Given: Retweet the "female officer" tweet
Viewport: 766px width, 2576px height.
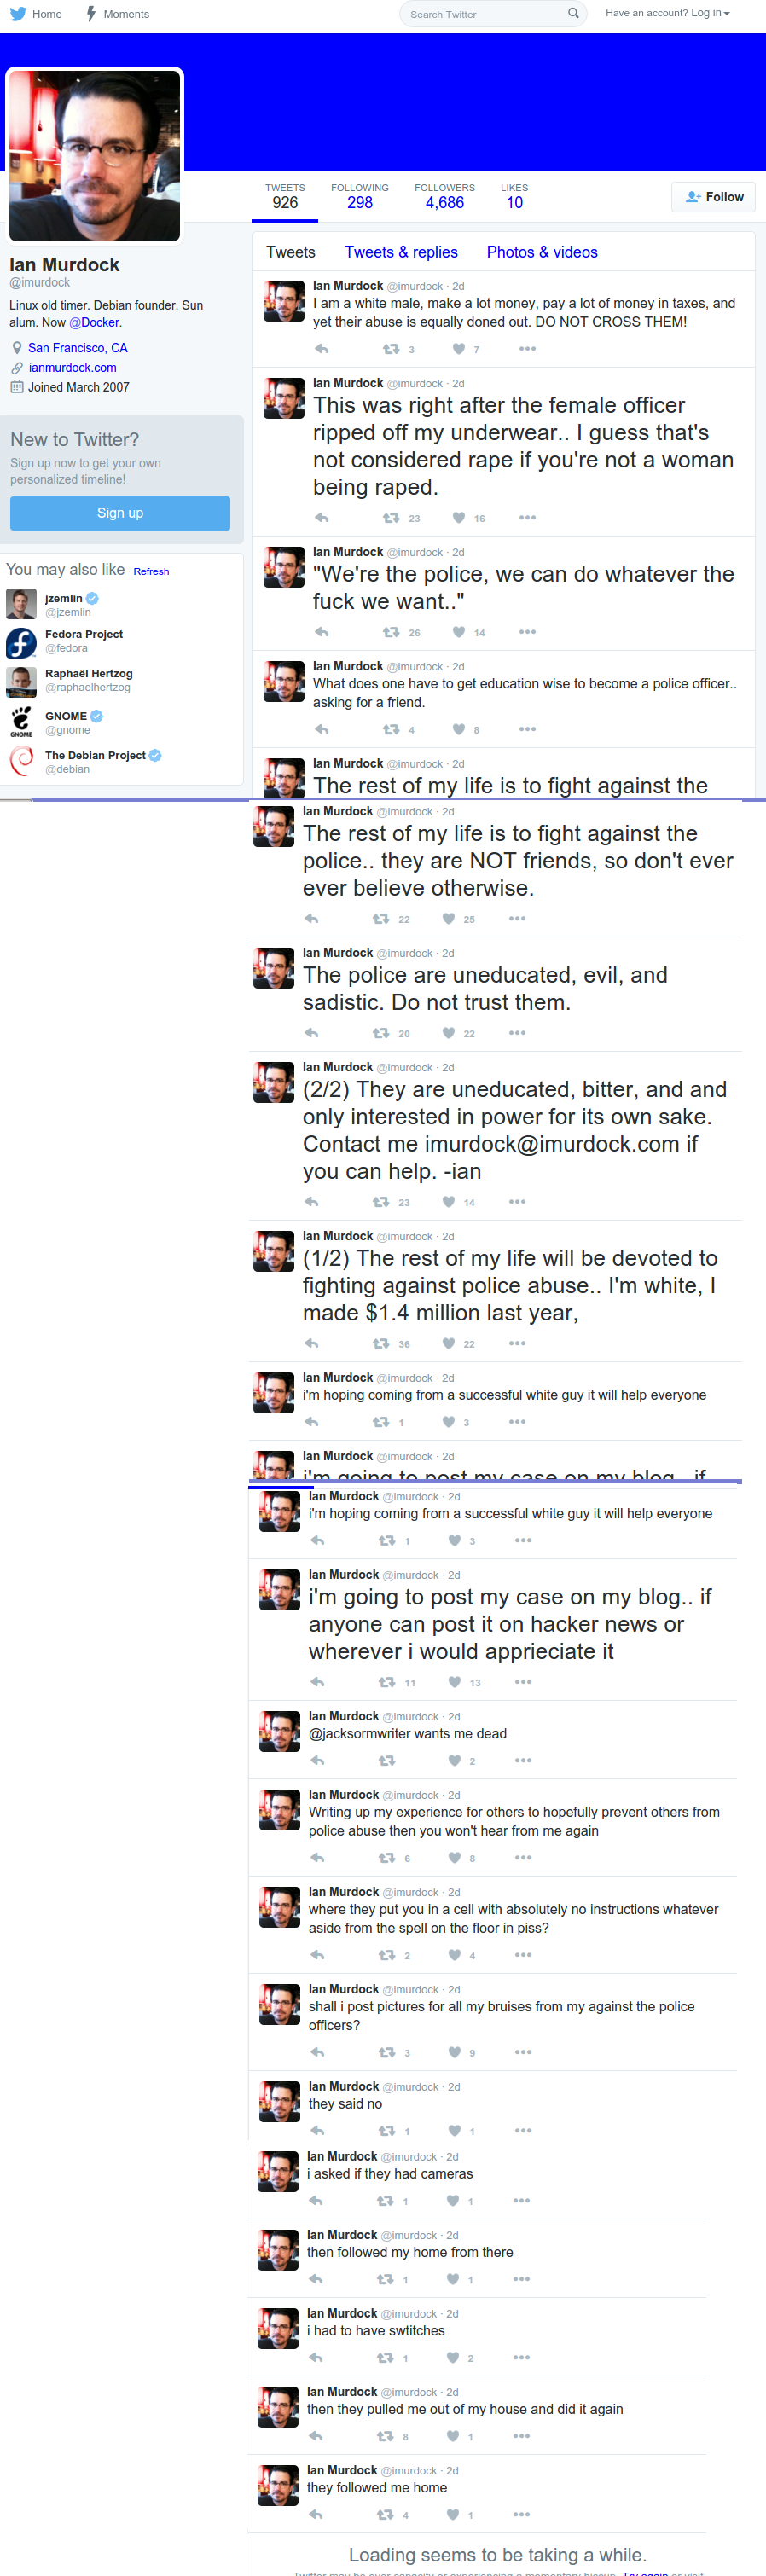Looking at the screenshot, I should [x=391, y=518].
